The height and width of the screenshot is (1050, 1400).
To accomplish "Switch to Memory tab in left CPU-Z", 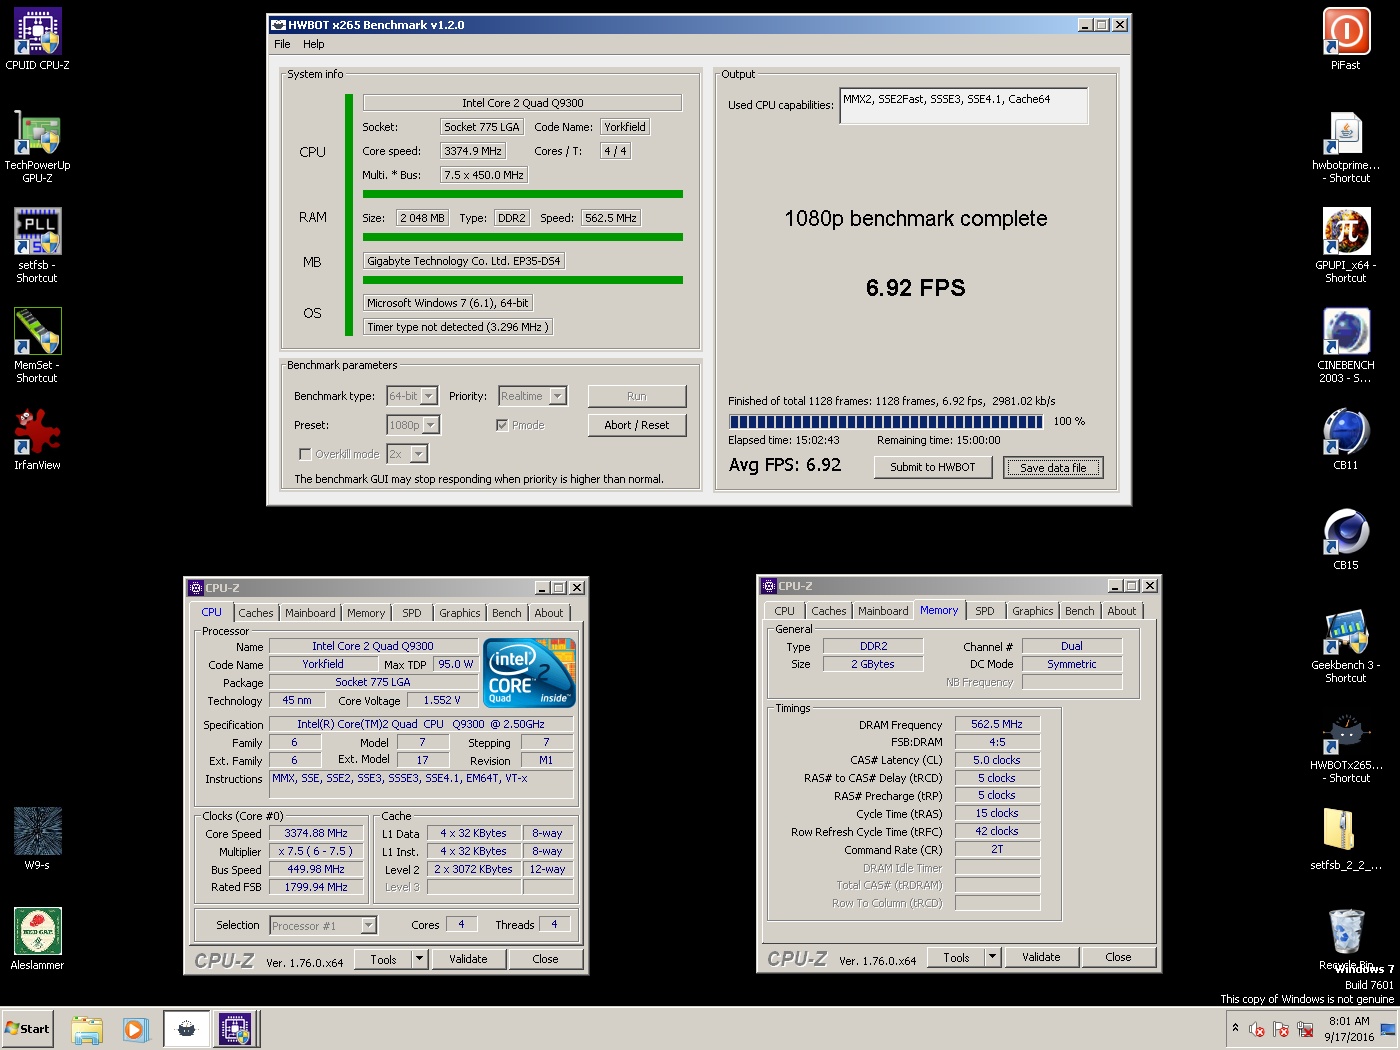I will coord(366,613).
